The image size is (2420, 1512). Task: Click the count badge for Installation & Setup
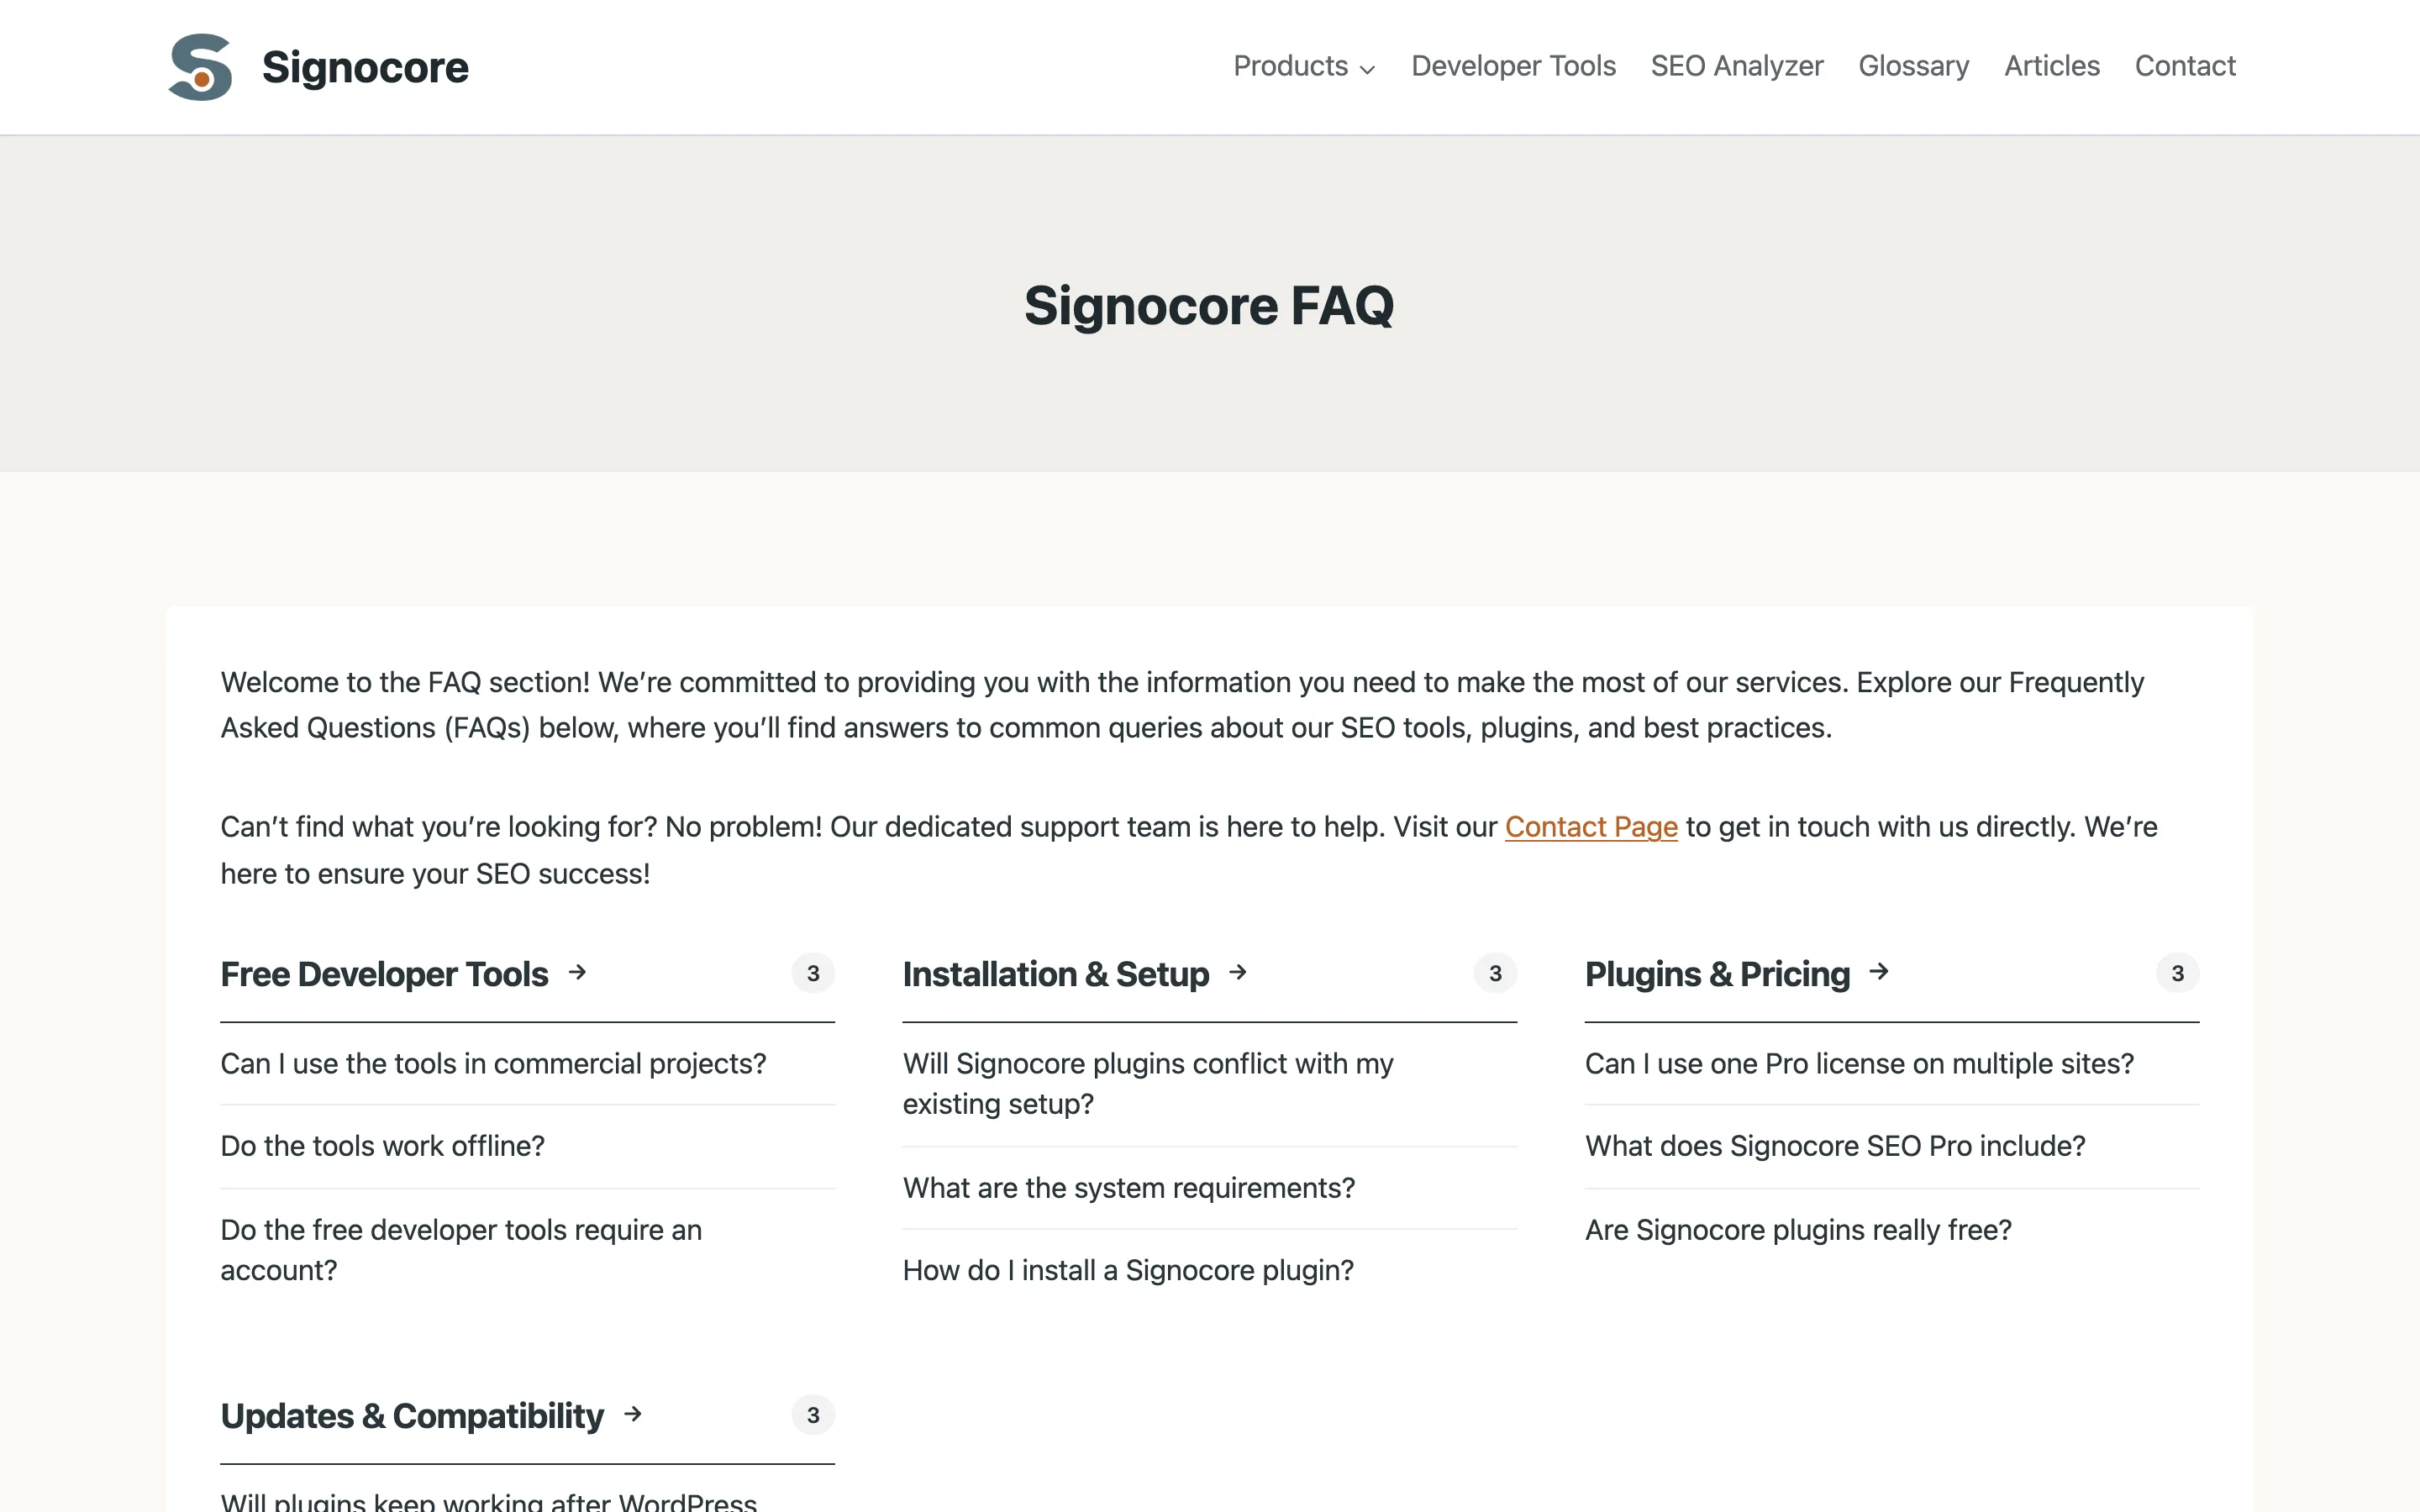coord(1495,973)
